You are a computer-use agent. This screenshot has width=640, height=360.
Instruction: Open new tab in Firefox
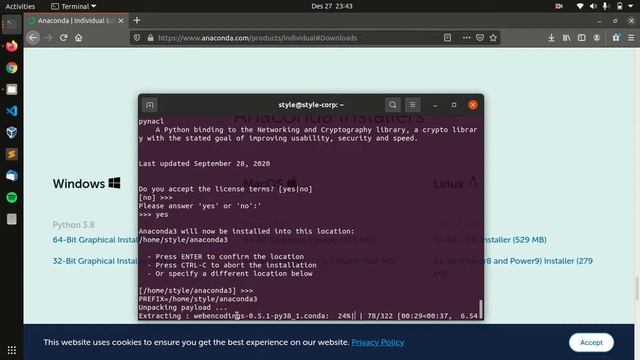[x=137, y=20]
